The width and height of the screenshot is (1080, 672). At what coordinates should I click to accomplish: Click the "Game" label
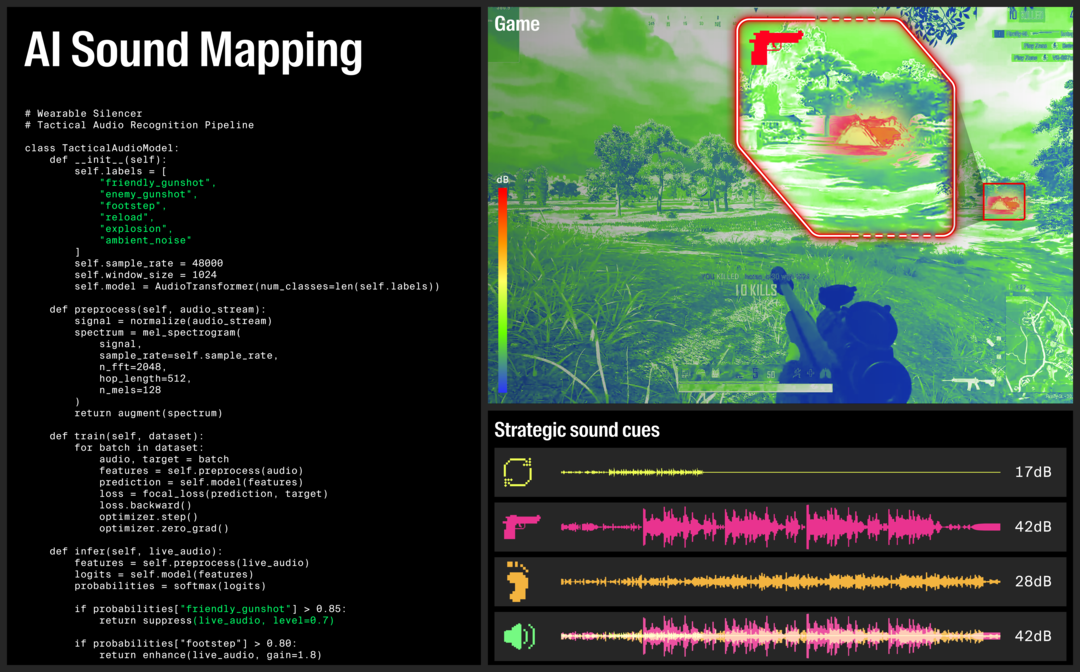[x=517, y=24]
